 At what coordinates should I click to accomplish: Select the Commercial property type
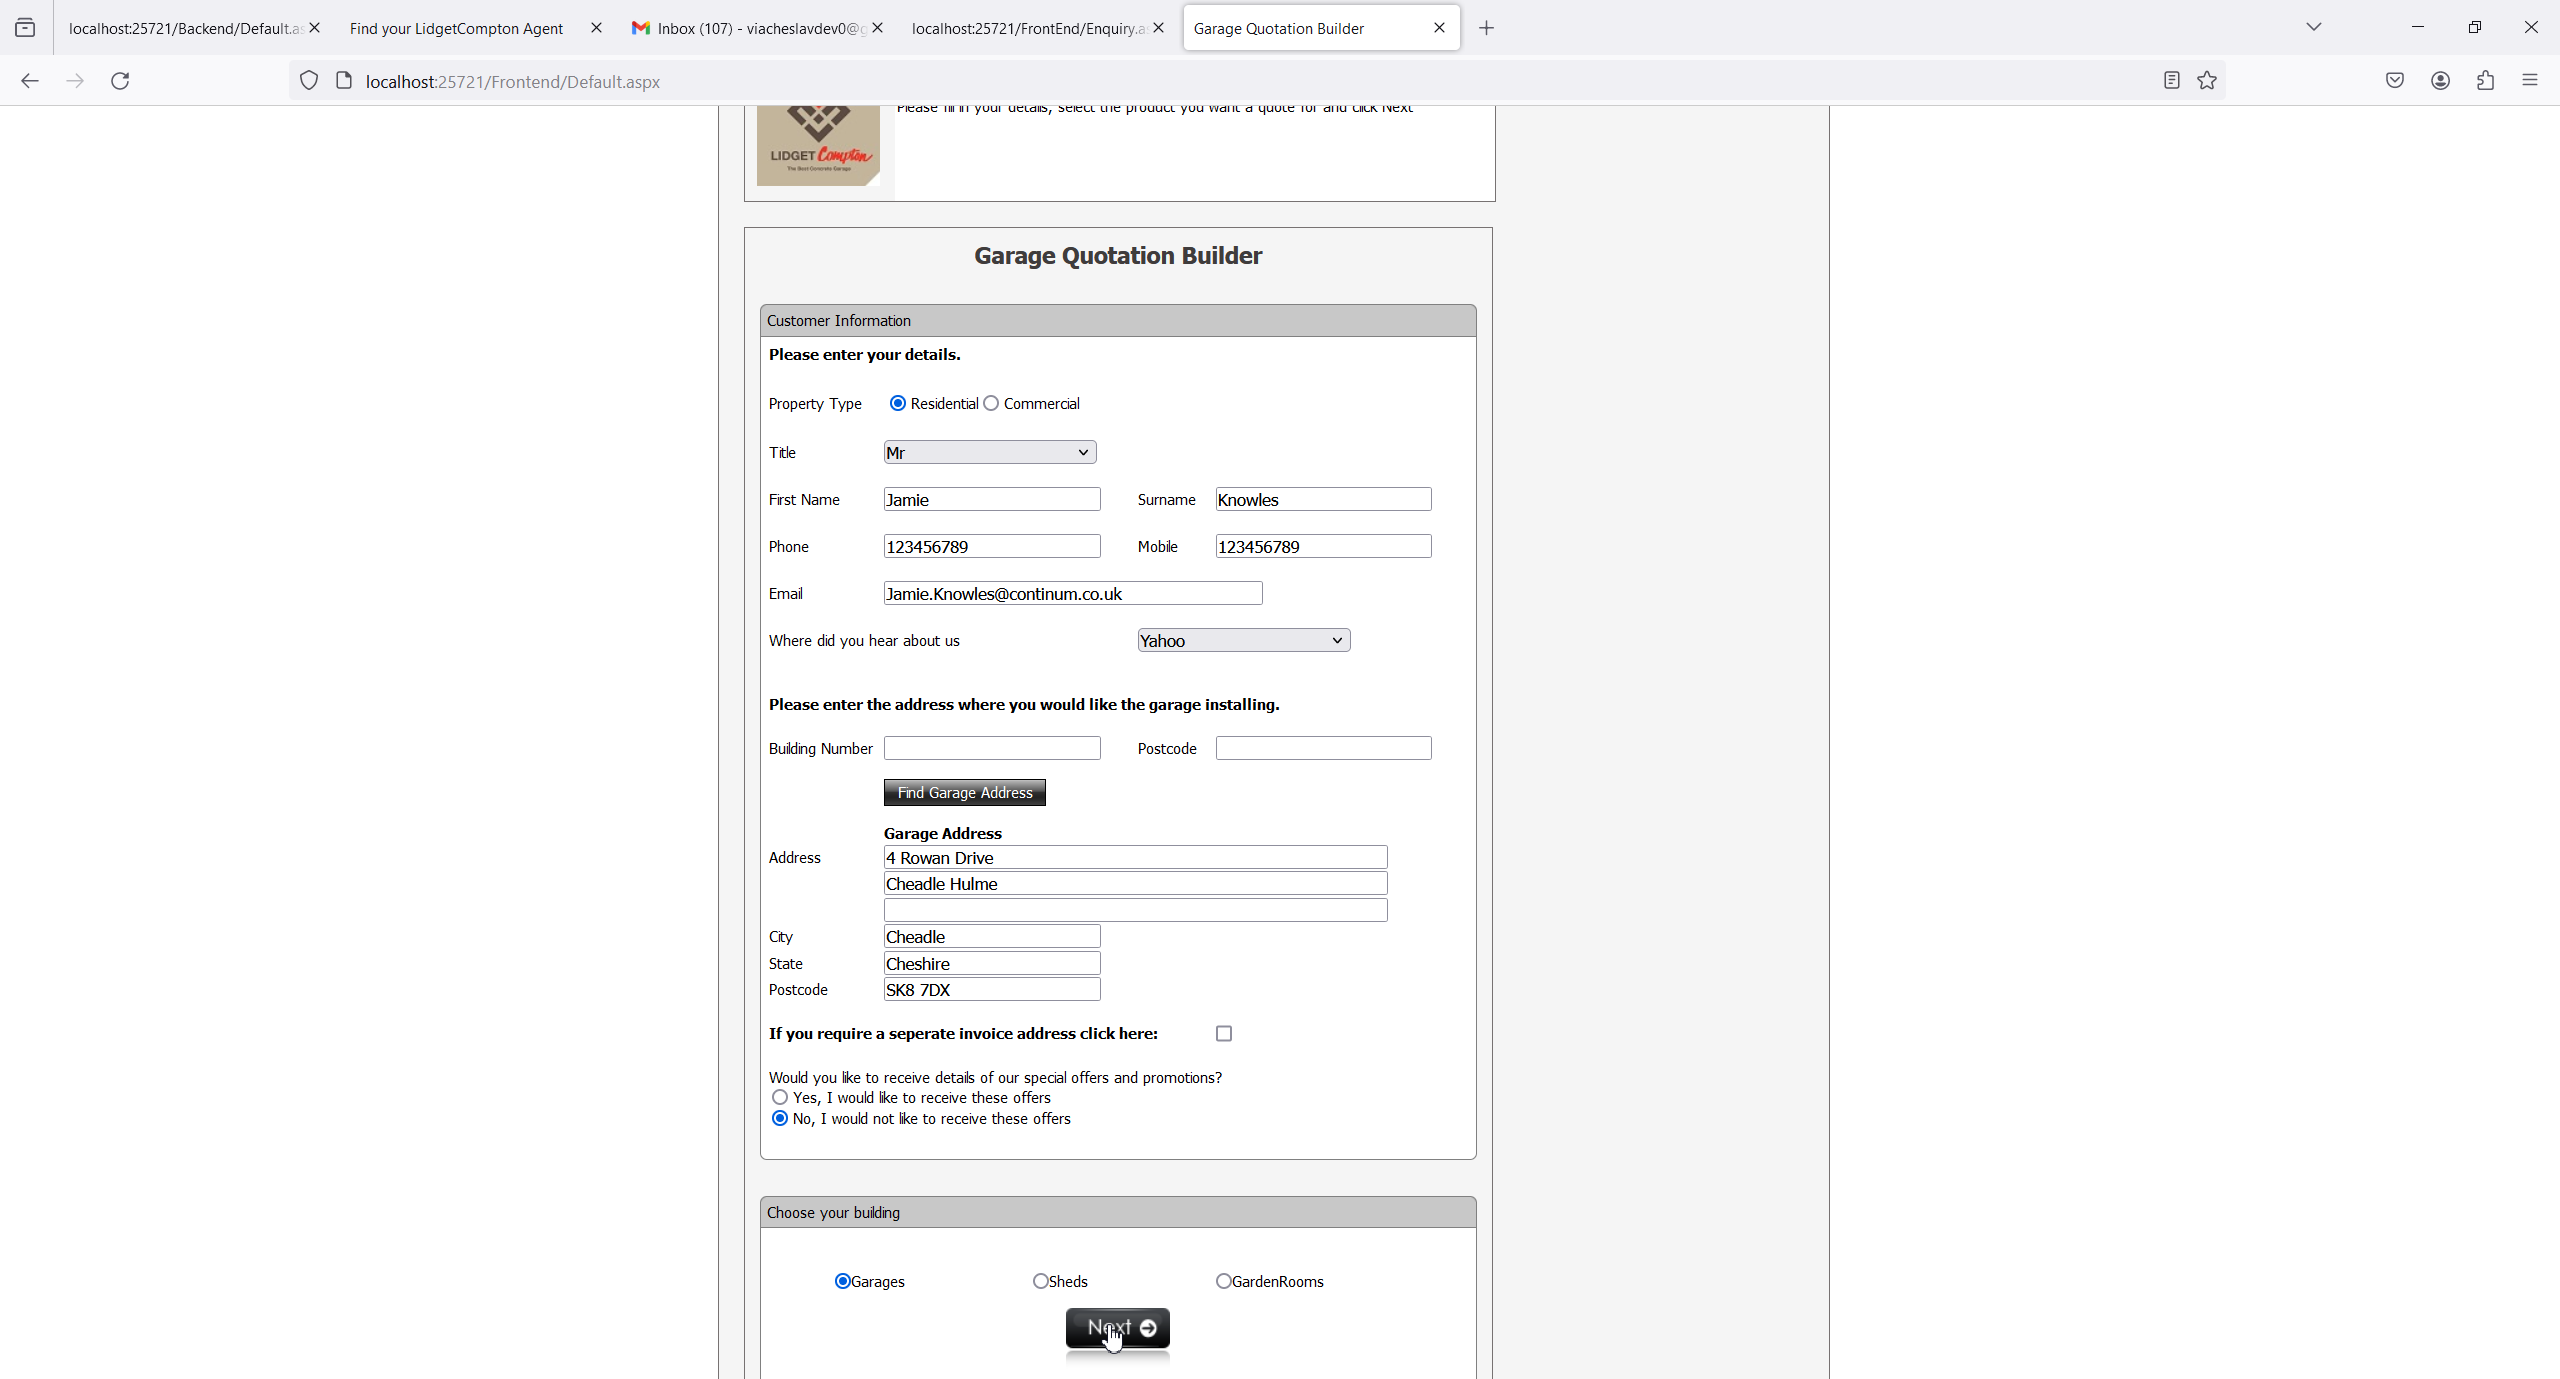(x=991, y=403)
